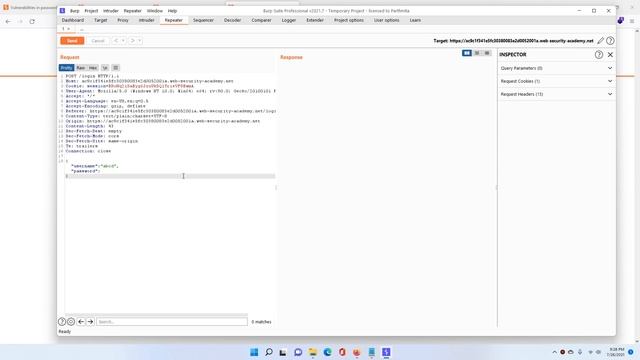The height and width of the screenshot is (360, 640).
Task: Switch to the User options tab
Action: tap(387, 20)
